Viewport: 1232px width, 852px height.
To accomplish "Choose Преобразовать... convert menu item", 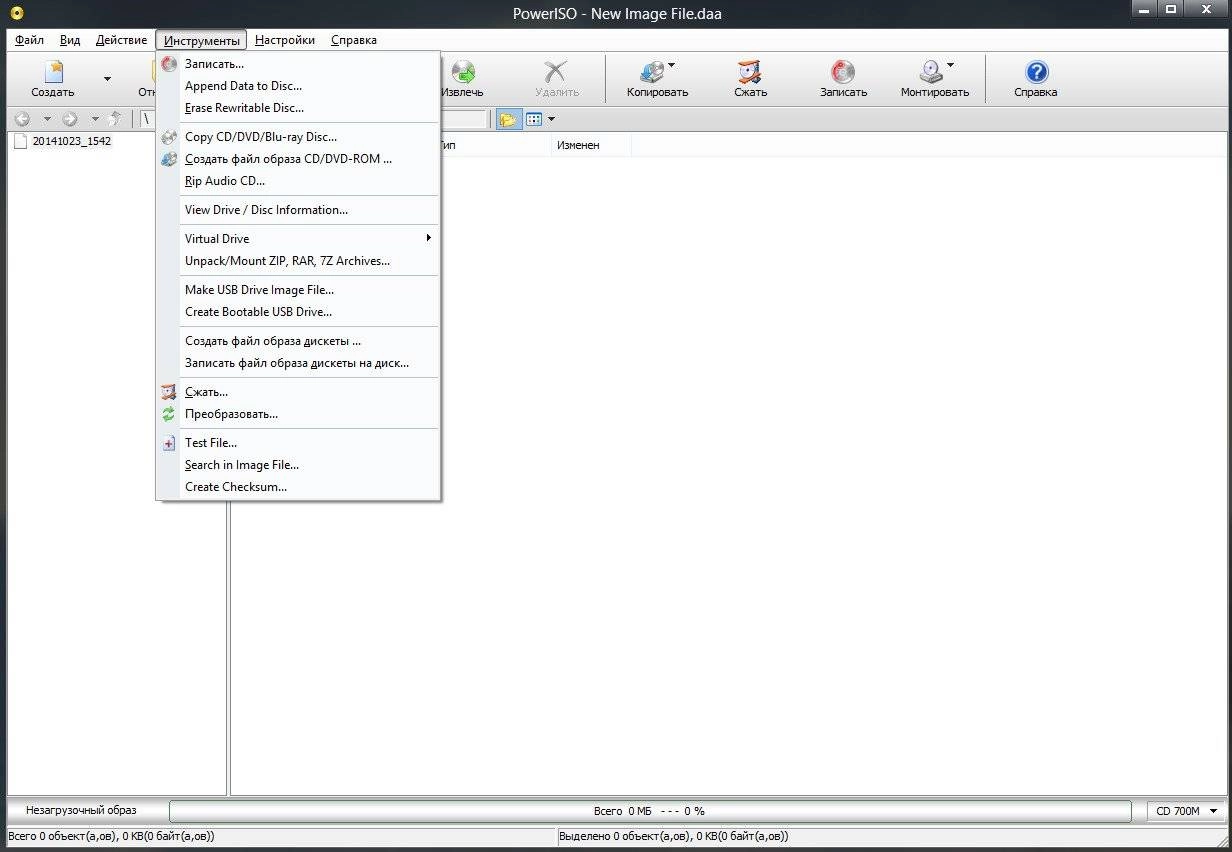I will 298,414.
